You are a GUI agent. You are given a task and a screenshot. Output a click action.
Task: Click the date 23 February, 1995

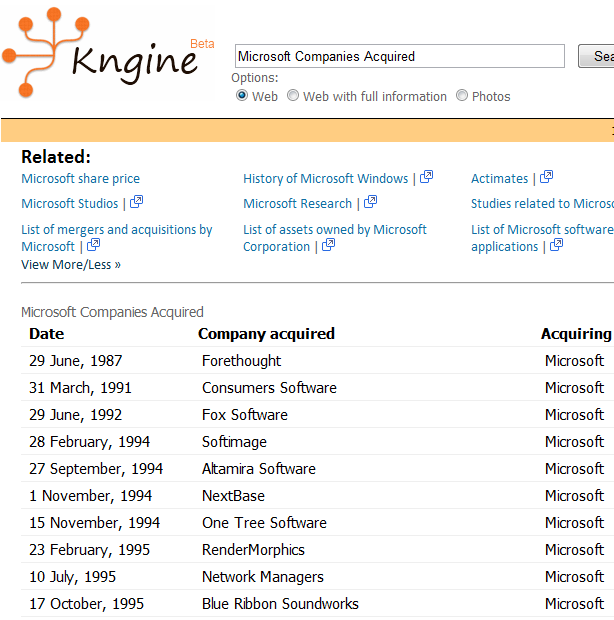pyautogui.click(x=89, y=550)
